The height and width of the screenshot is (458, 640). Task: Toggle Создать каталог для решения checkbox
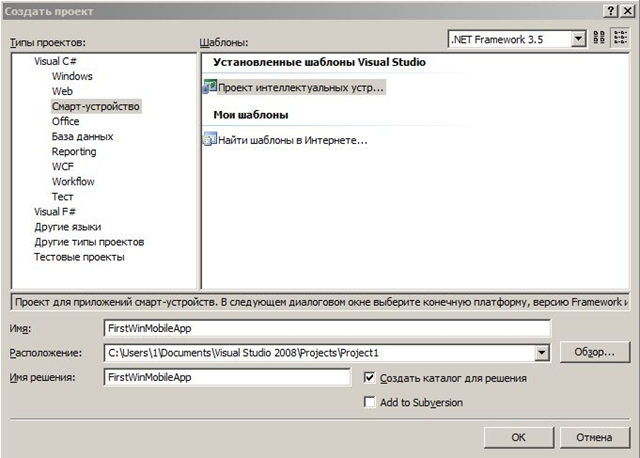[x=369, y=378]
